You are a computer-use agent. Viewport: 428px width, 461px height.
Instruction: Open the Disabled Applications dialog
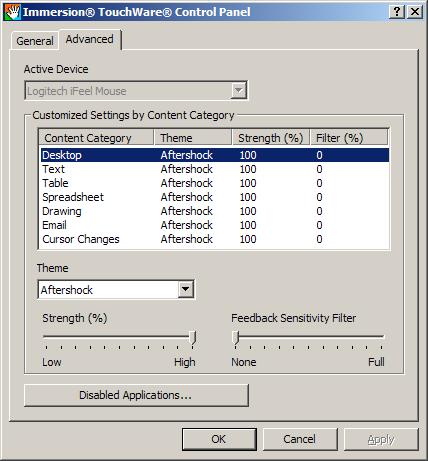[136, 395]
